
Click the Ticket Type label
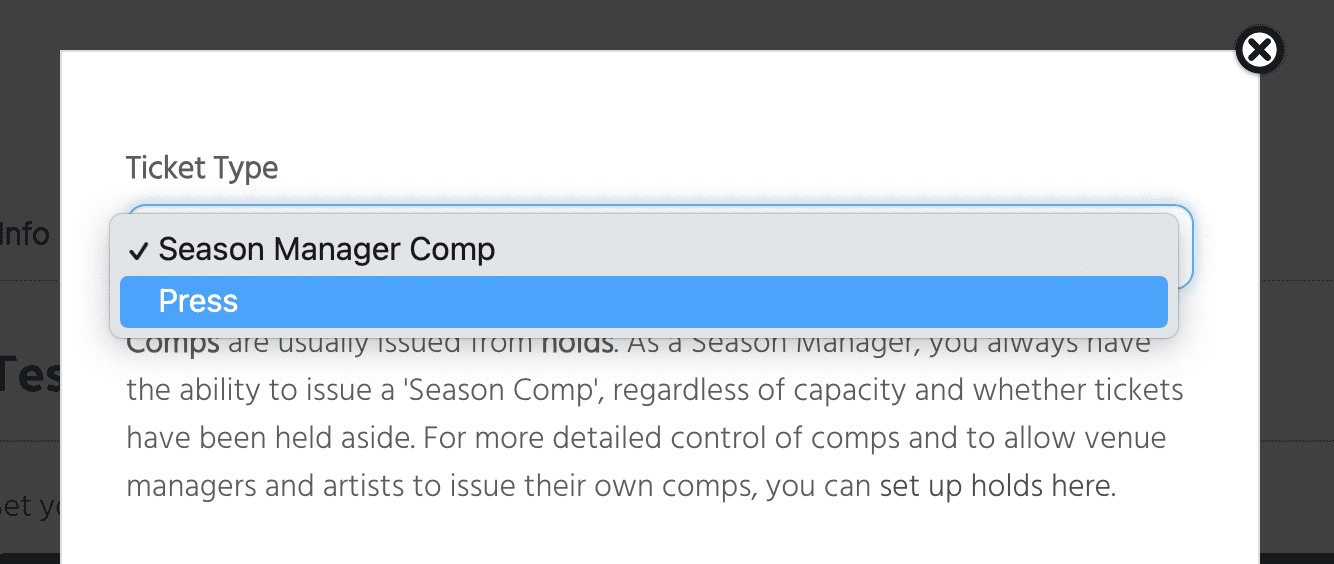(x=202, y=168)
